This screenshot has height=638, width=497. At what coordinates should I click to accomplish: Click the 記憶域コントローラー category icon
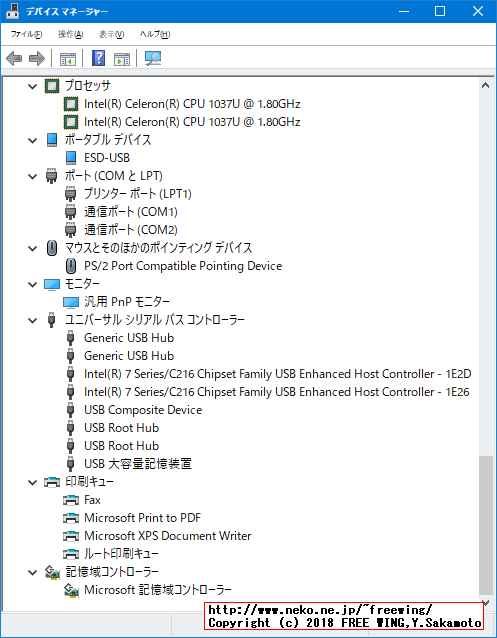point(52,572)
